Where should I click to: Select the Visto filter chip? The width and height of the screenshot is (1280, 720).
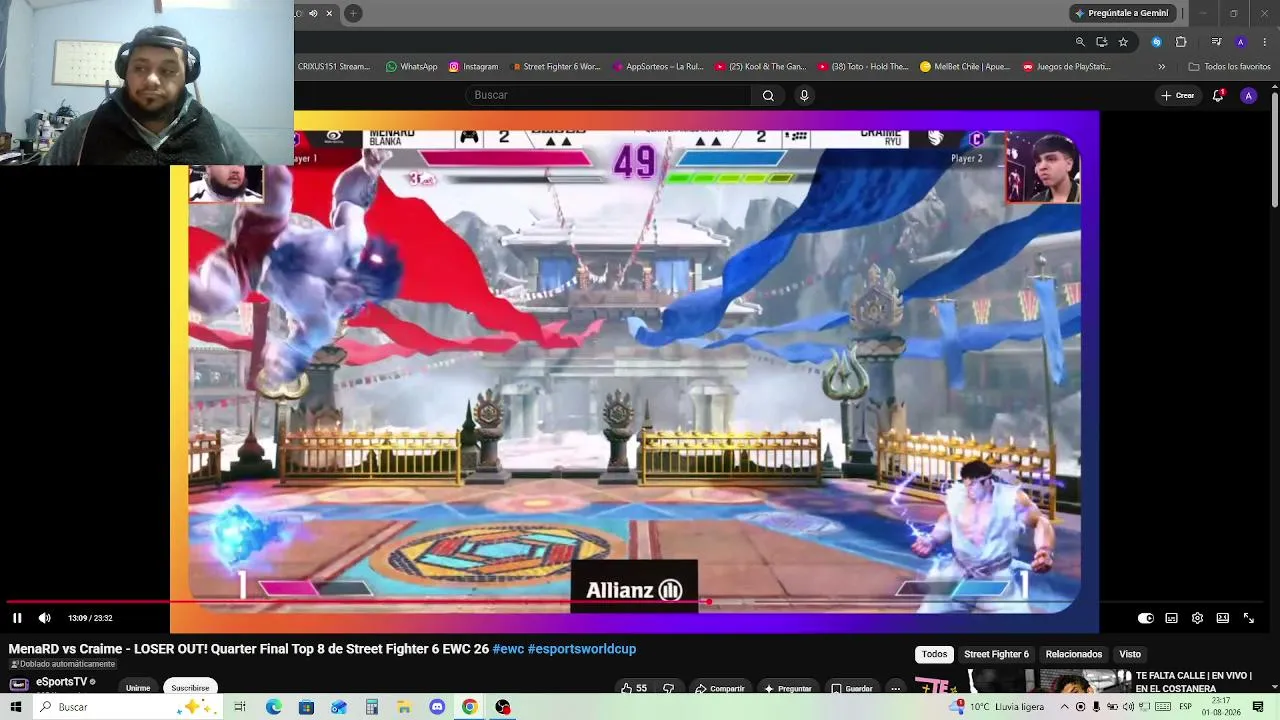click(1130, 654)
